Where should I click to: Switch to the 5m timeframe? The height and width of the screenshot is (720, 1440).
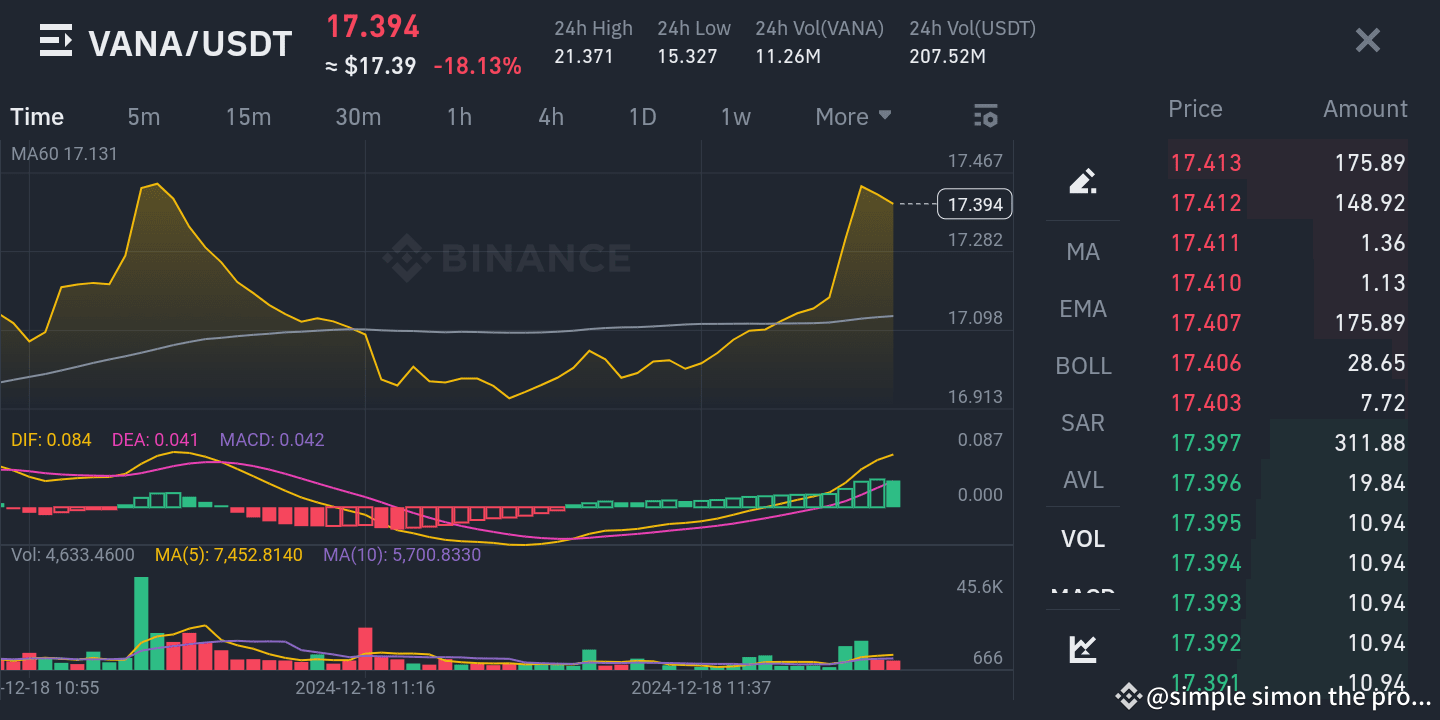click(x=143, y=116)
